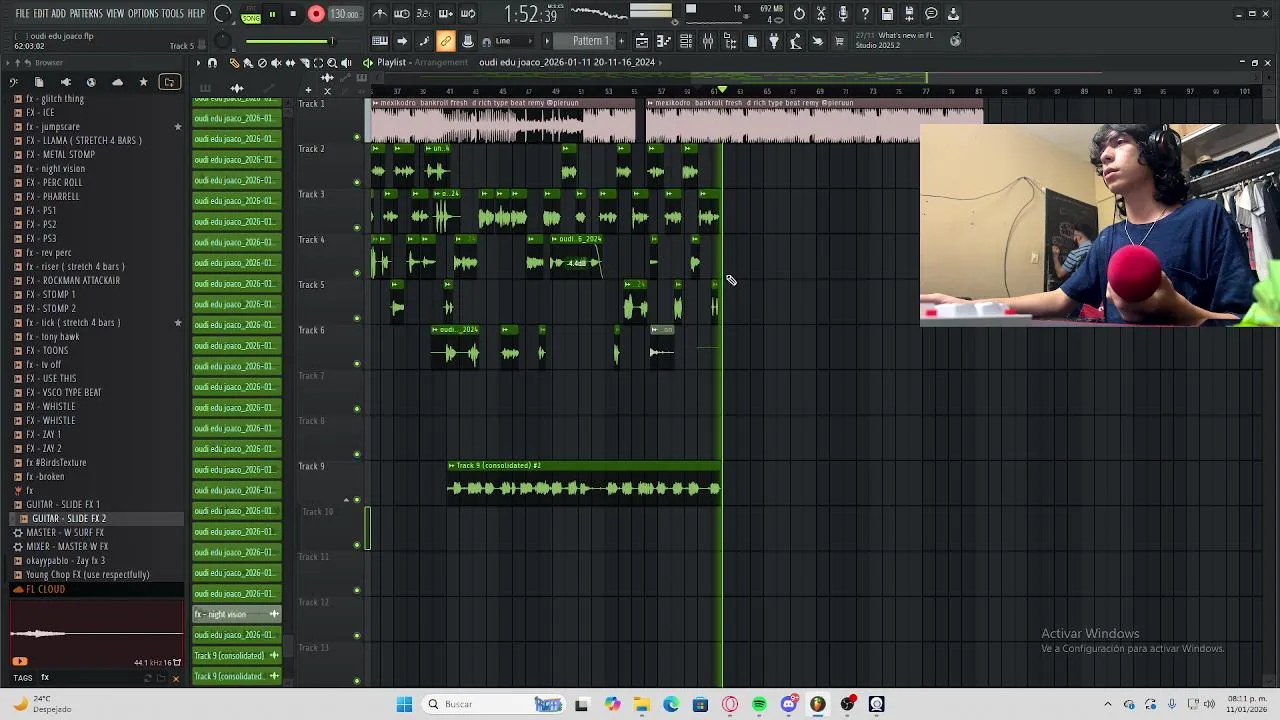The width and height of the screenshot is (1280, 720).
Task: Toggle typing keyboard to piano icon
Action: pyautogui.click(x=380, y=41)
